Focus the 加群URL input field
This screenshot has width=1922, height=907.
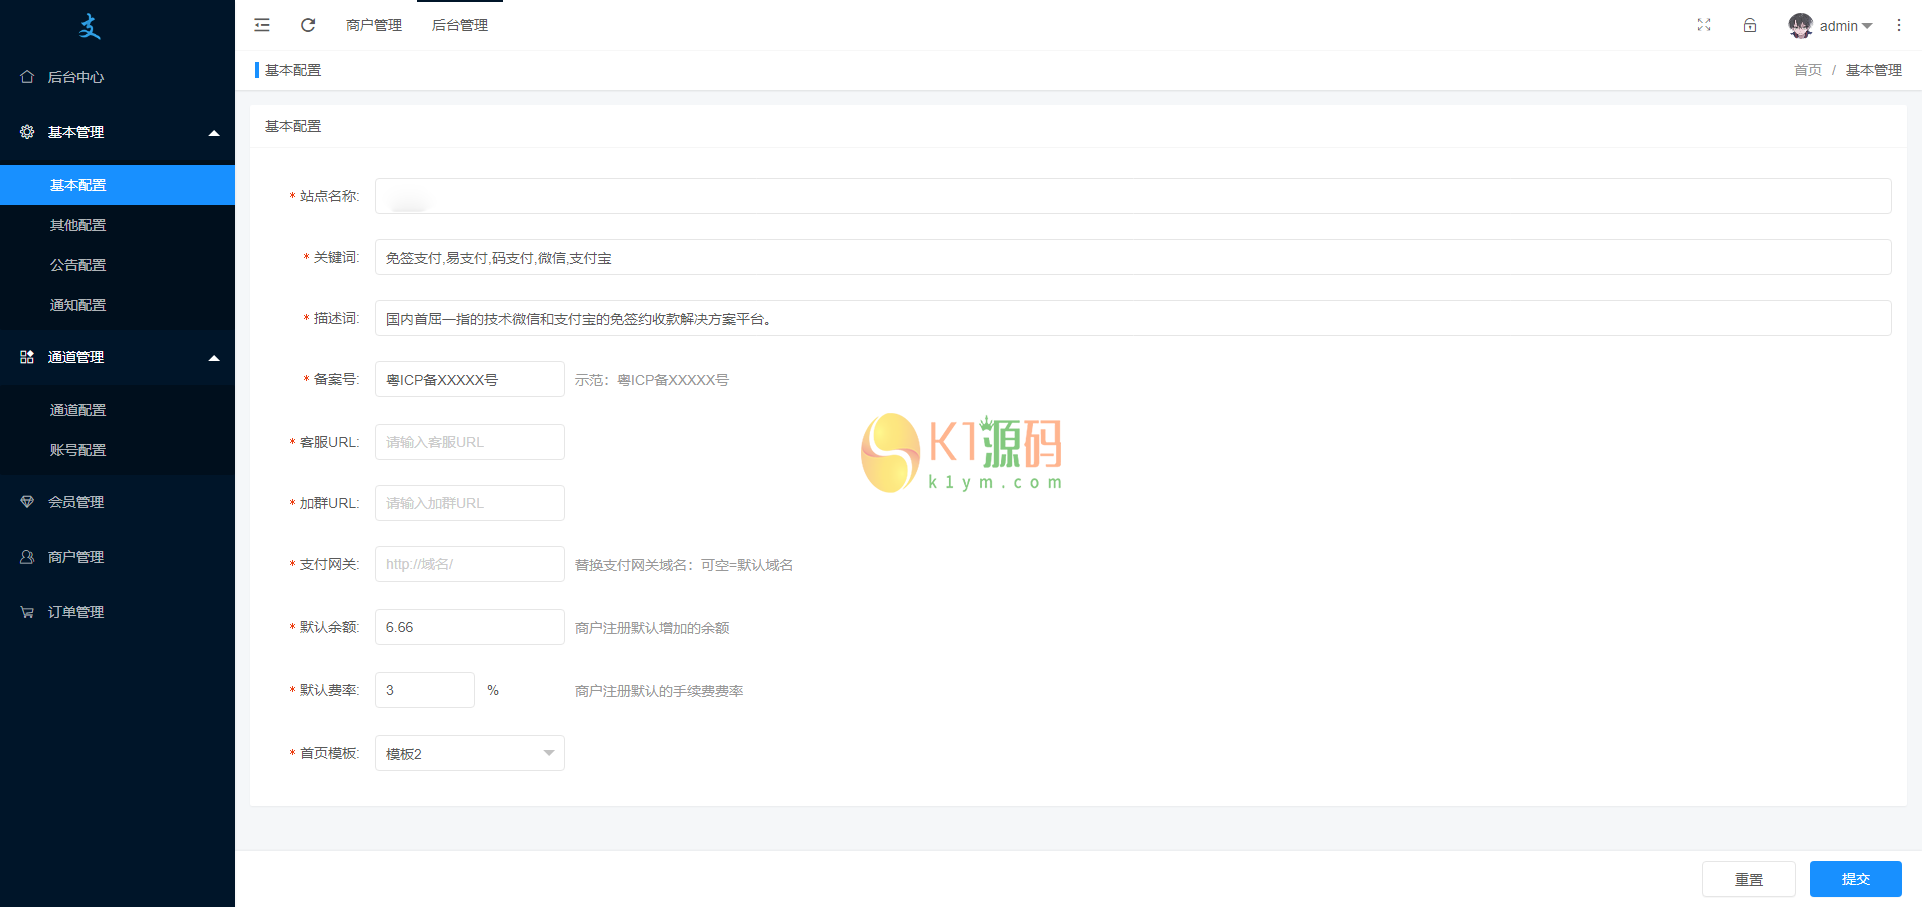(470, 503)
